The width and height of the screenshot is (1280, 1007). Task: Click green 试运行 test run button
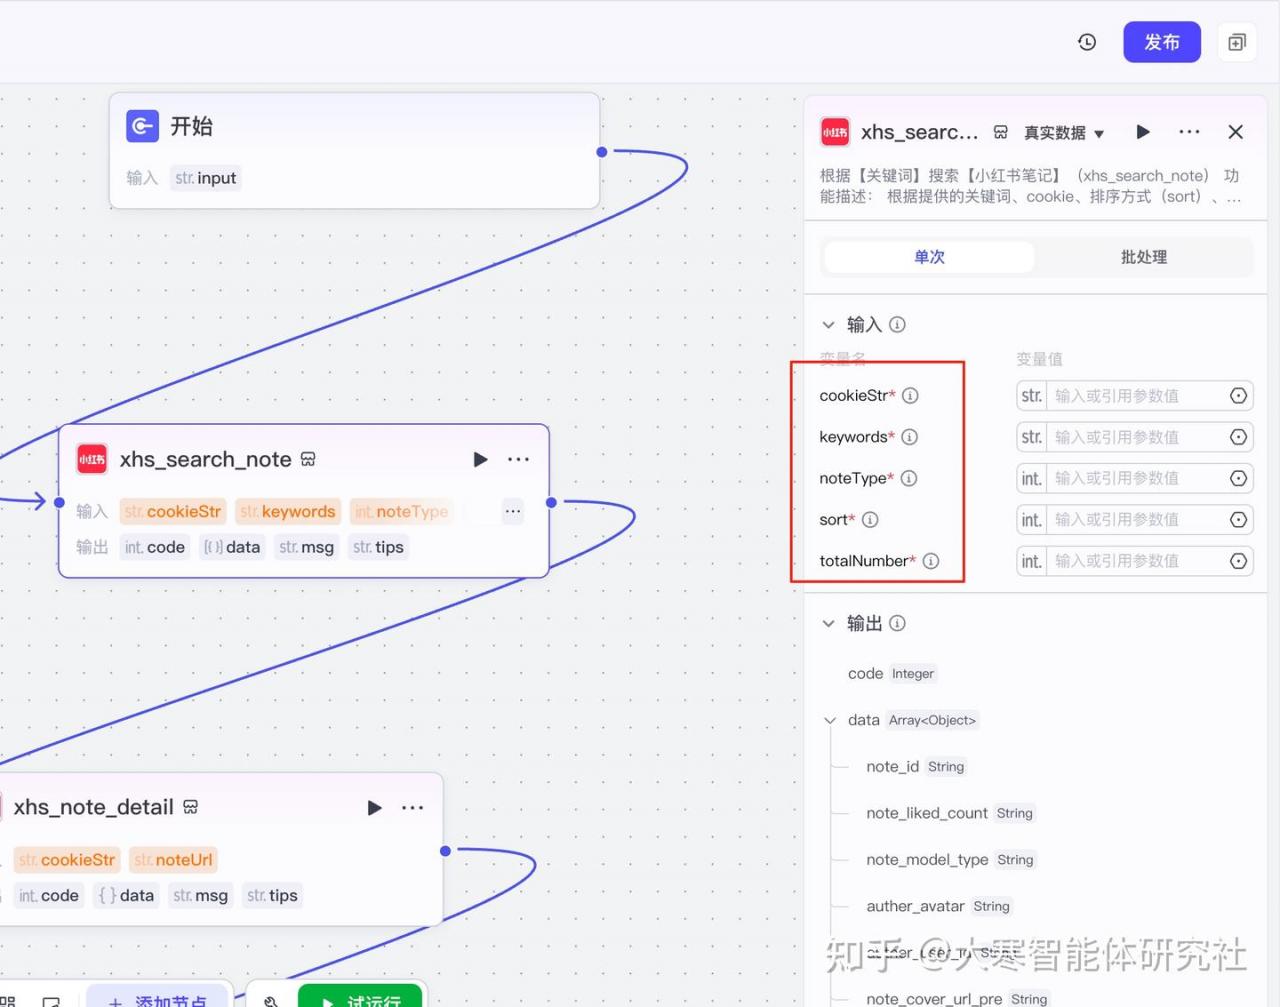[360, 998]
